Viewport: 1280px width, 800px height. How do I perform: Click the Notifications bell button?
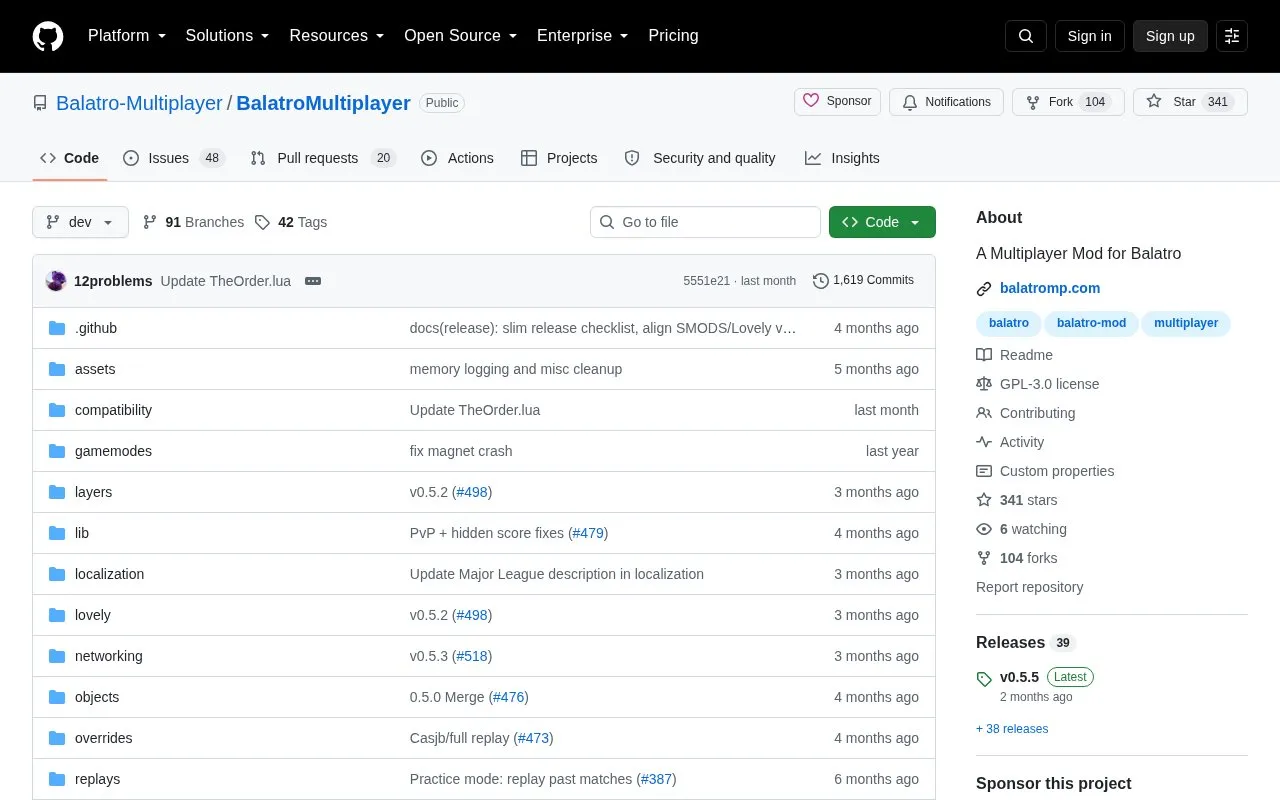click(x=946, y=102)
